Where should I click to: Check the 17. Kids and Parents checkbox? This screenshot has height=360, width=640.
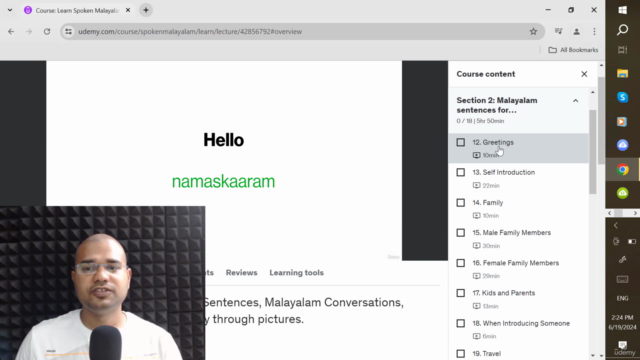pyautogui.click(x=460, y=293)
